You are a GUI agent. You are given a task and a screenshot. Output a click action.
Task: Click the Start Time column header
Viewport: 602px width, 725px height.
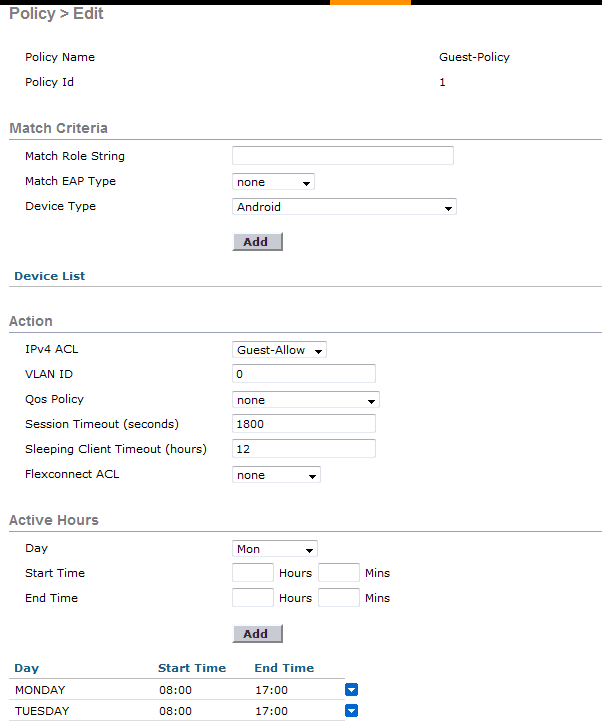(x=192, y=668)
